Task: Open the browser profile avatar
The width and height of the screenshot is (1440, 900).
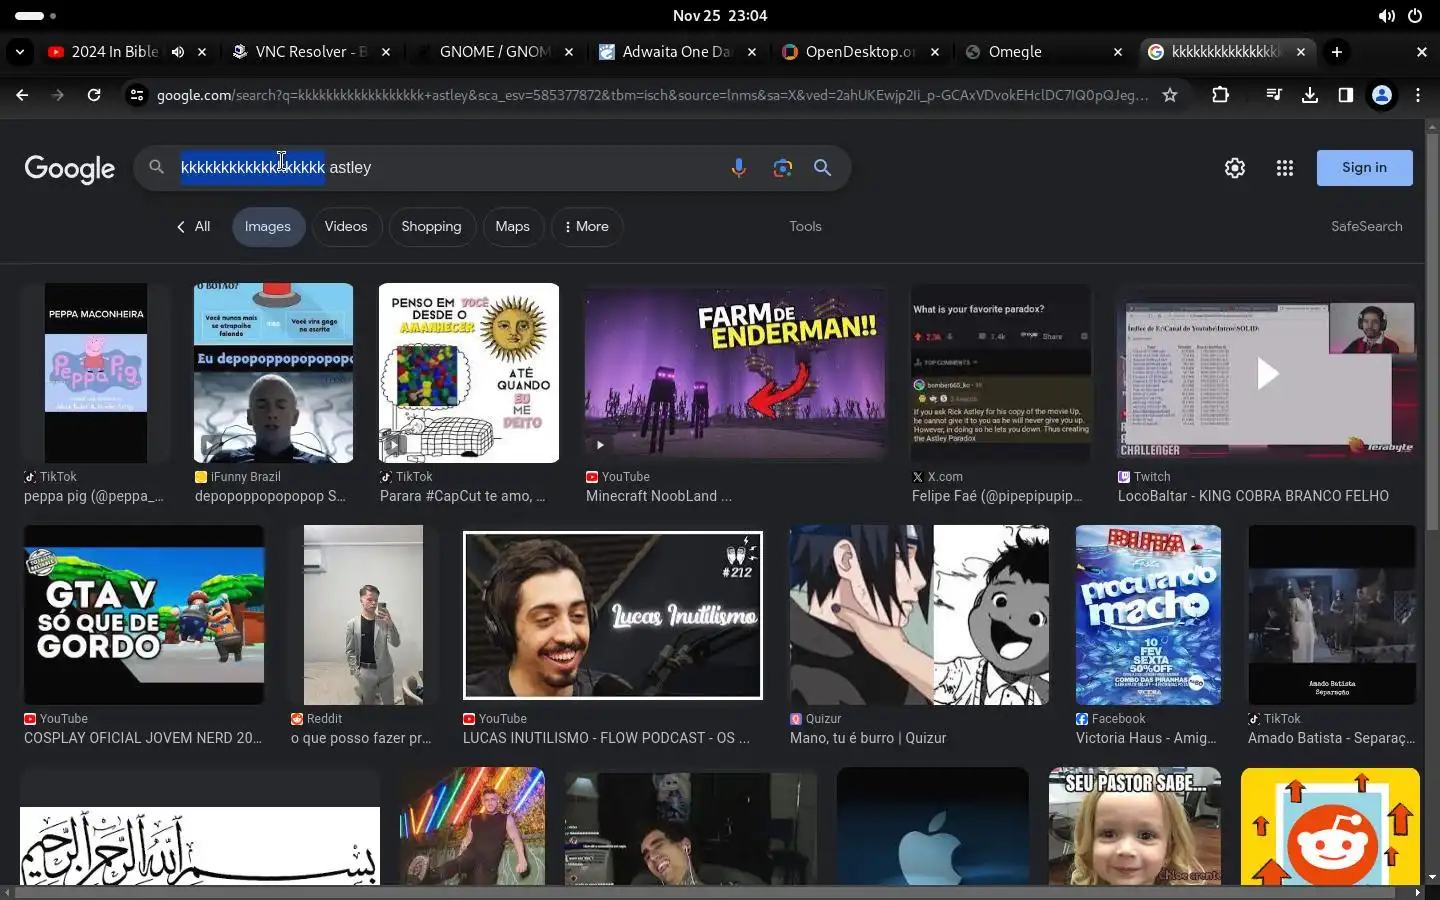Action: [1382, 95]
